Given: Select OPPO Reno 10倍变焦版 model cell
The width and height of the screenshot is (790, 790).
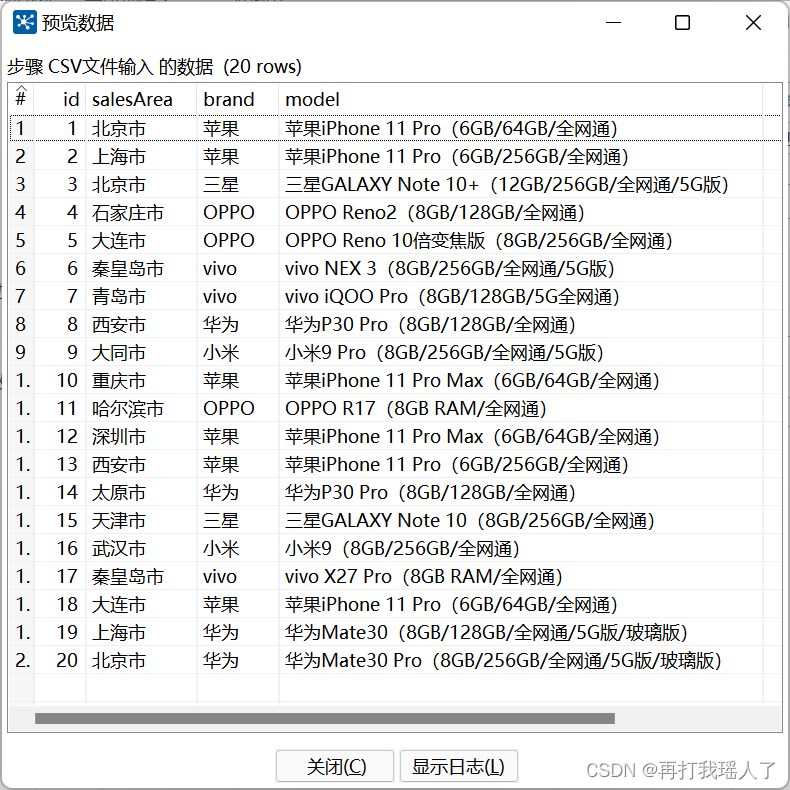Looking at the screenshot, I should pyautogui.click(x=520, y=240).
